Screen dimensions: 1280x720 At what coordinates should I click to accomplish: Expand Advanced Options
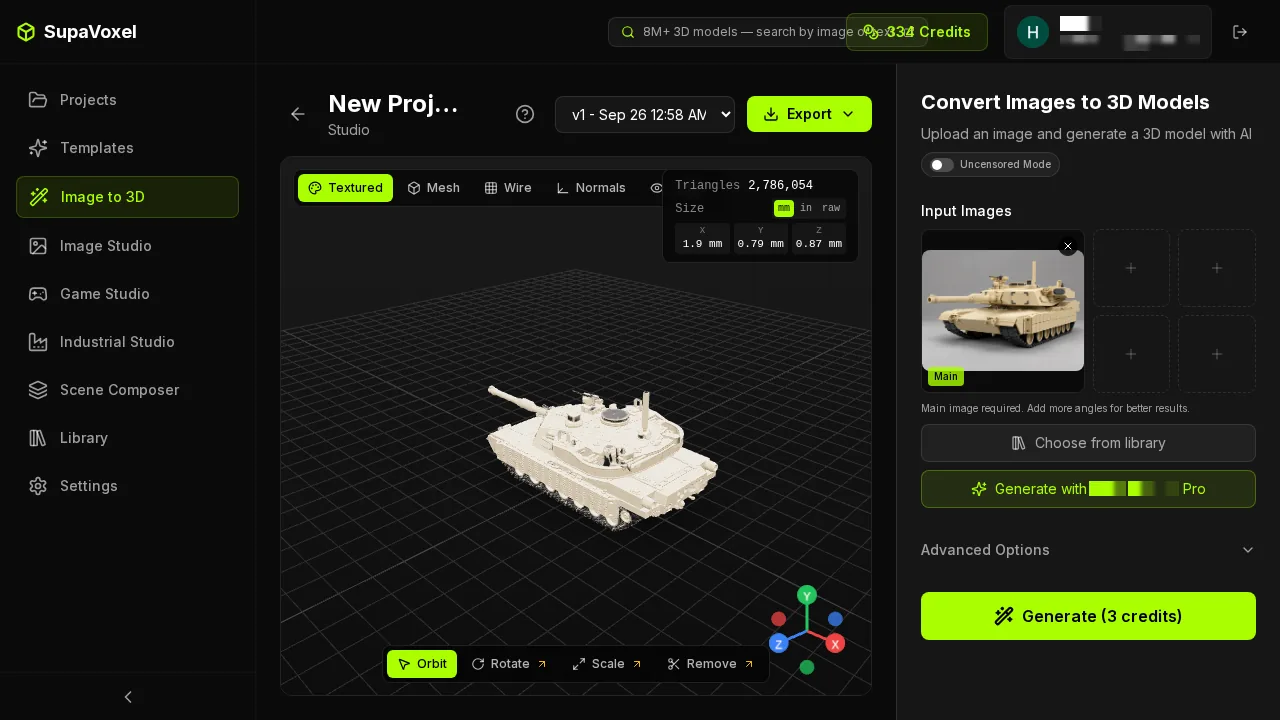tap(1088, 550)
